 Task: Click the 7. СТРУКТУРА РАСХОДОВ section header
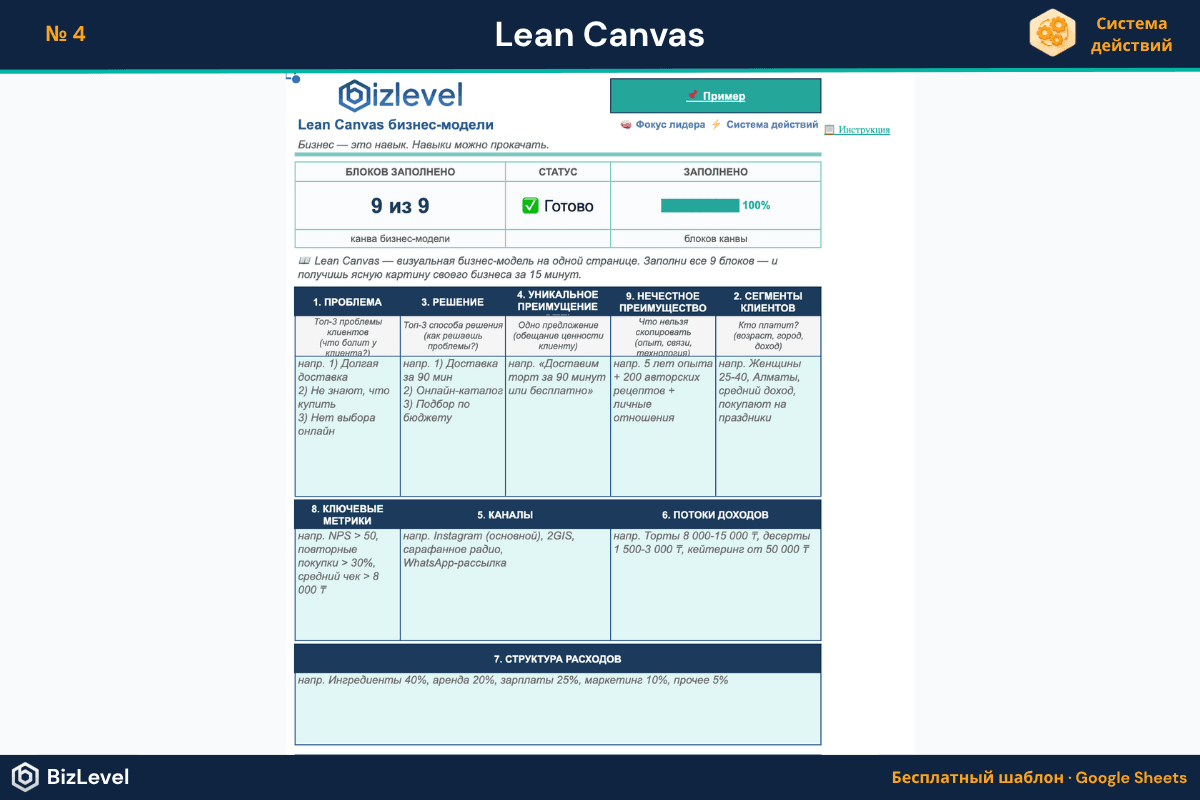click(x=557, y=657)
